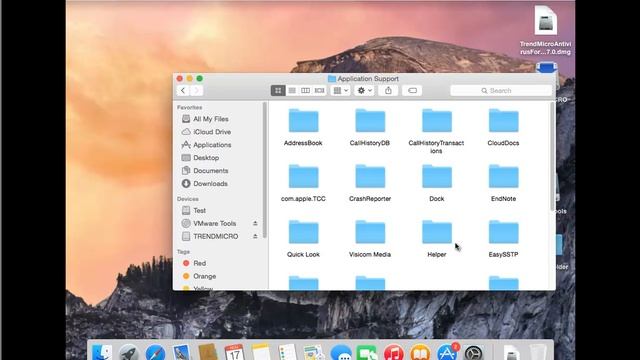Select the Quick Look folder

coord(303,239)
